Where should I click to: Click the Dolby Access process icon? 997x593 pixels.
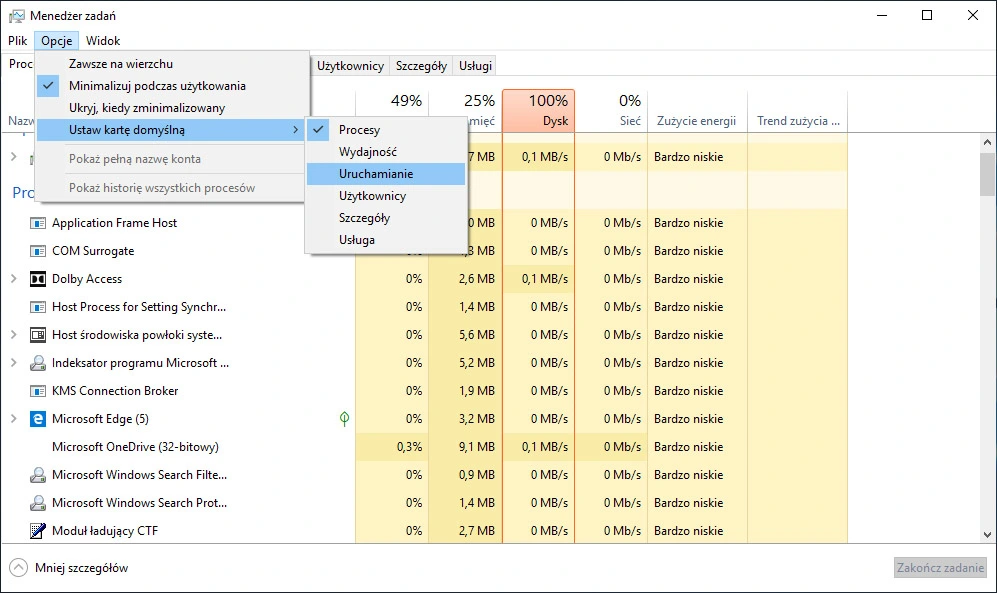click(x=38, y=279)
